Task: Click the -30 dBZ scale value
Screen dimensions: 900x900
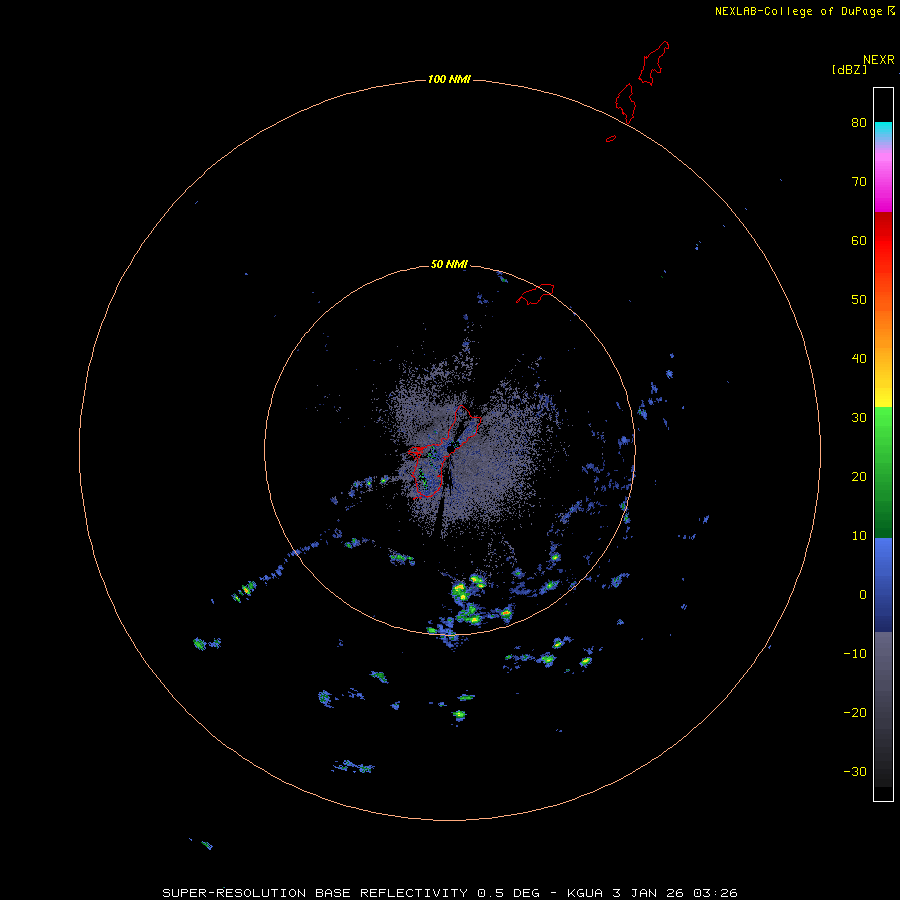Action: 855,771
